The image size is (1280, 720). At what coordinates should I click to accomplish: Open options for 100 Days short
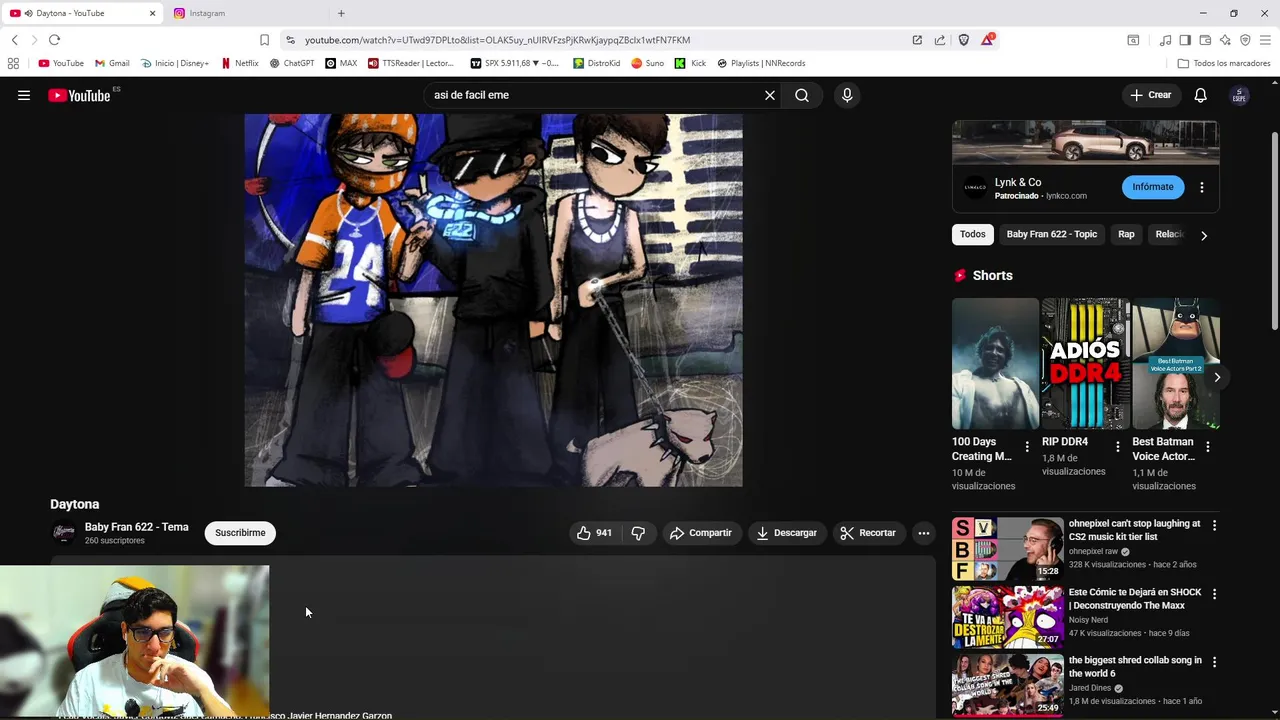1027,447
